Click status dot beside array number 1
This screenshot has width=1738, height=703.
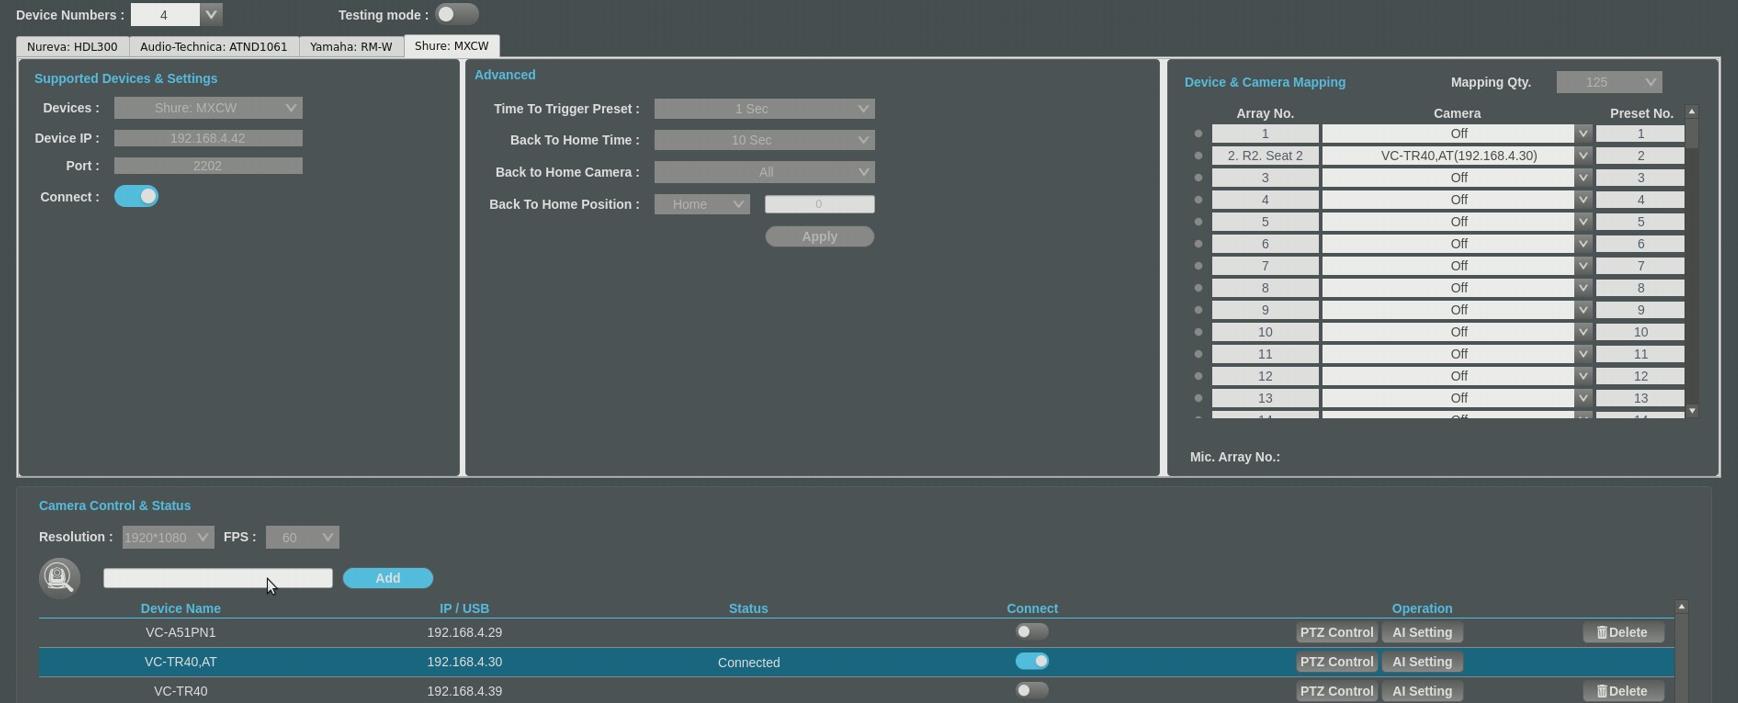pos(1198,134)
